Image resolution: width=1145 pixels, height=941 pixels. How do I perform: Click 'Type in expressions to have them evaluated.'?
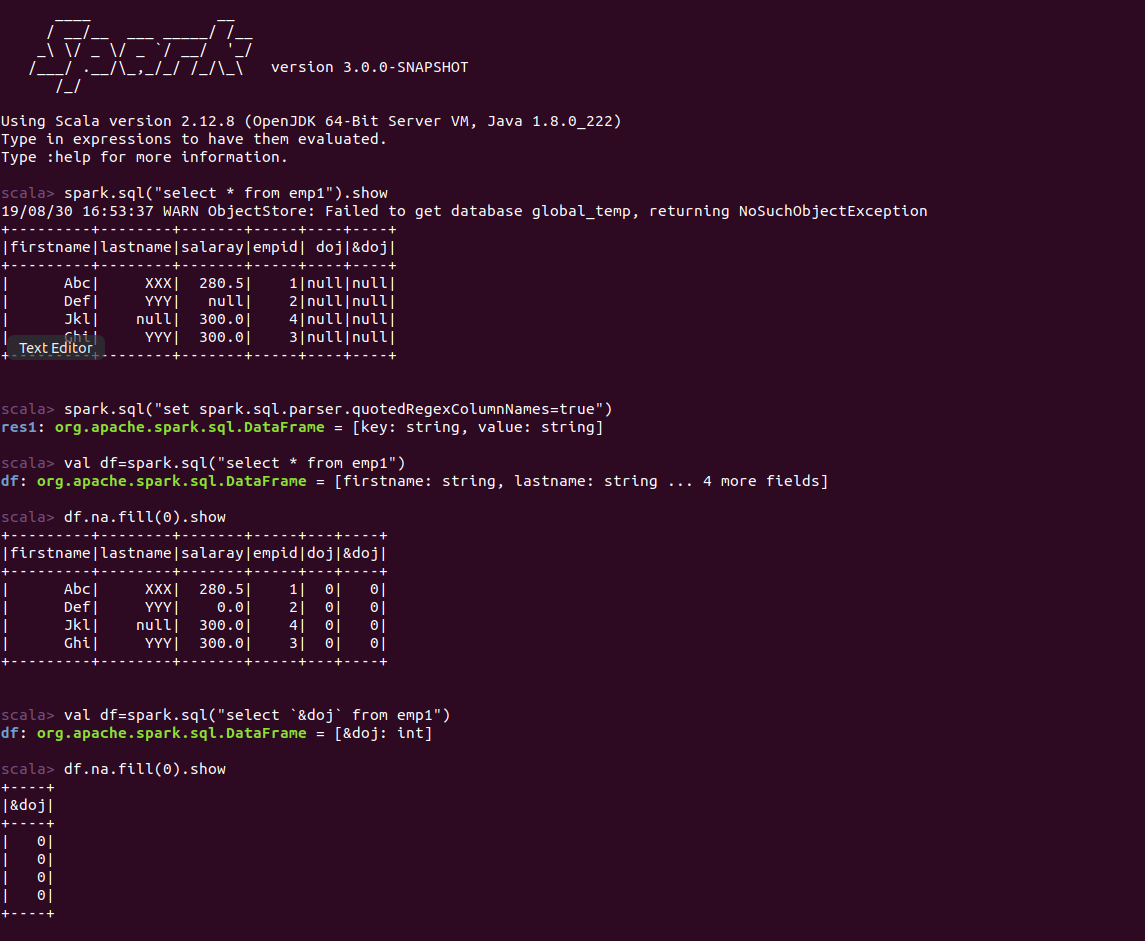coord(194,139)
